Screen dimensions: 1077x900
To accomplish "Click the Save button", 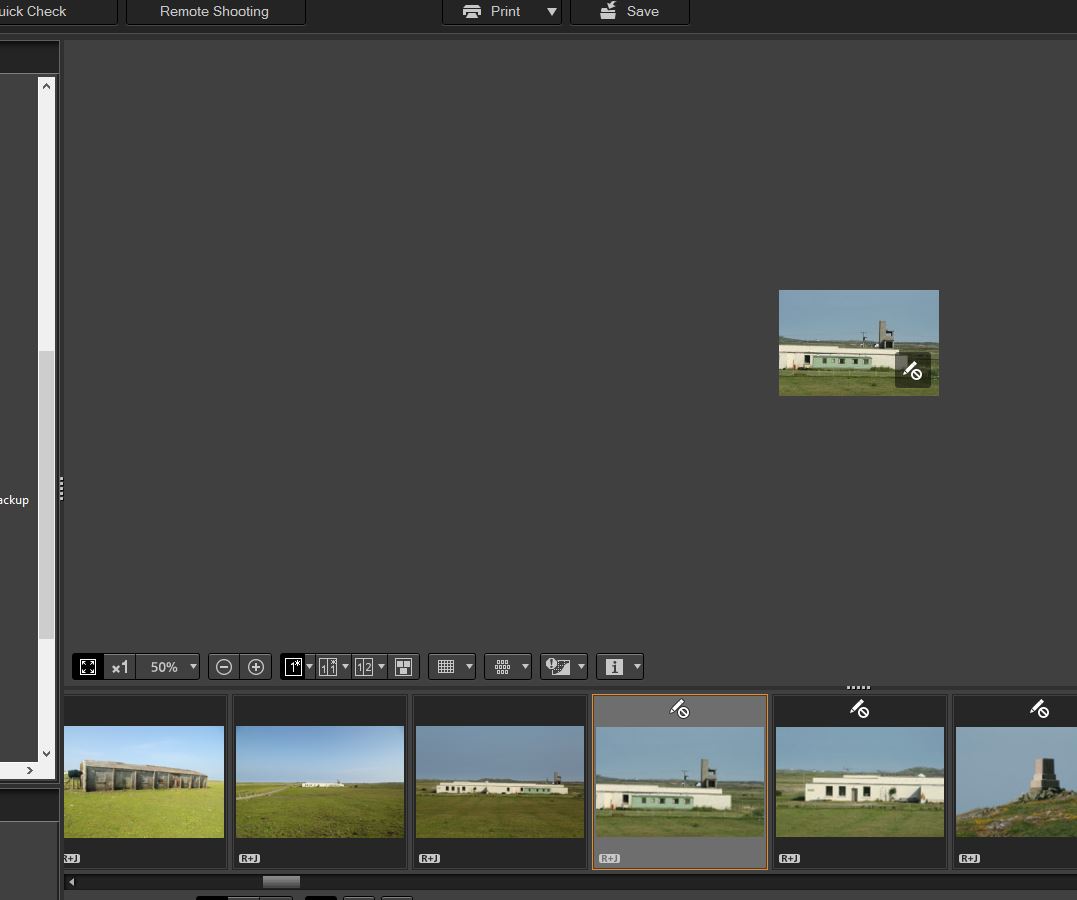I will [x=629, y=12].
